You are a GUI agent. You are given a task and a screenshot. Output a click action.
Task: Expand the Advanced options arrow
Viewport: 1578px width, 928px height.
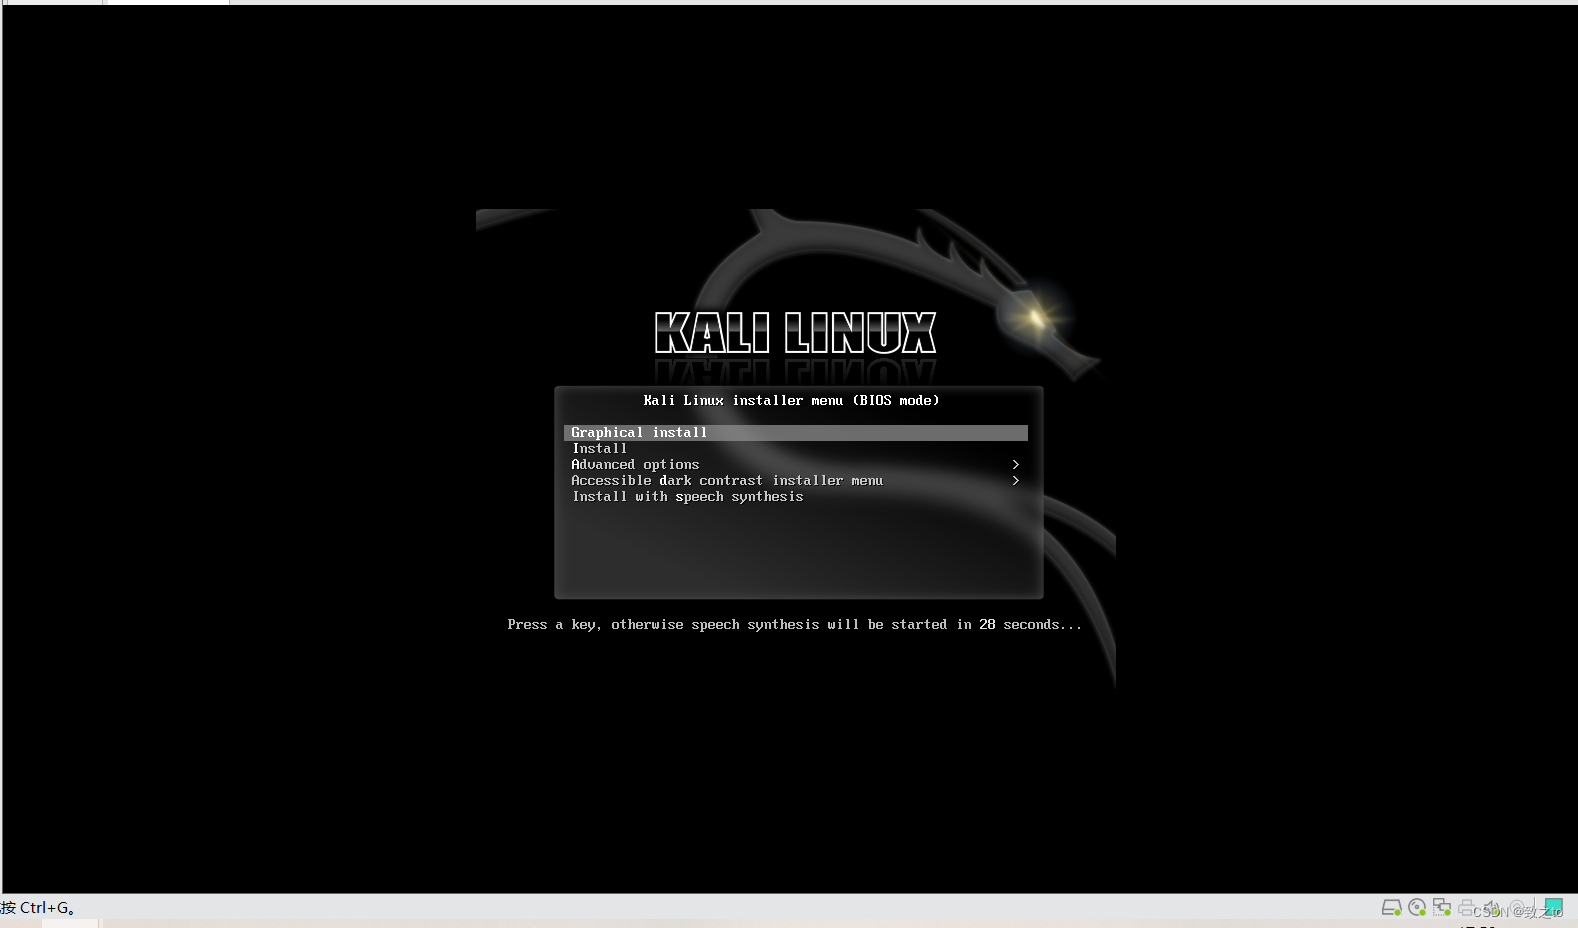pos(1015,465)
